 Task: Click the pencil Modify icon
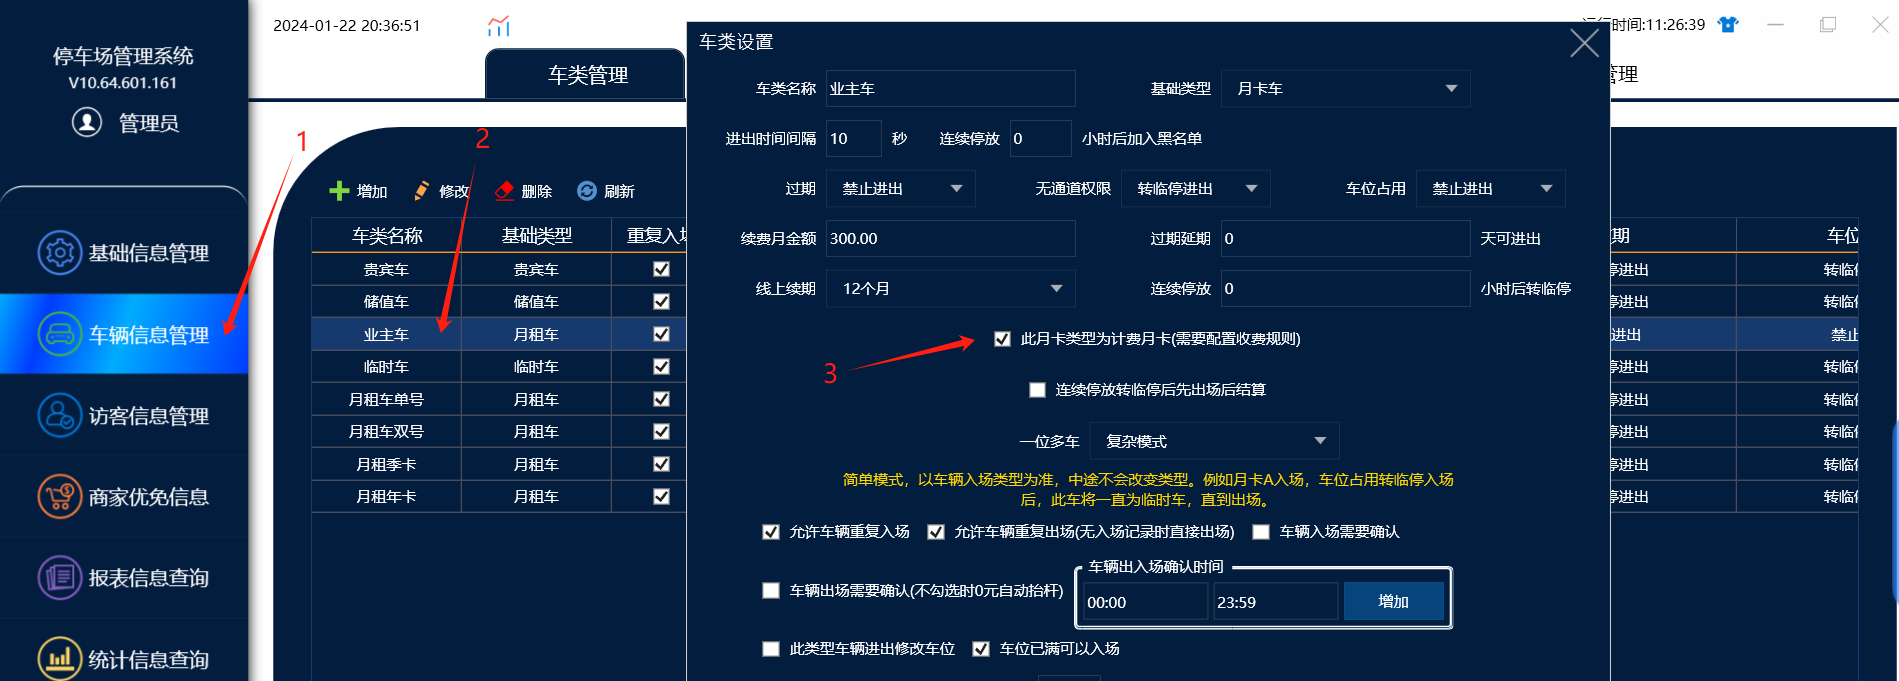422,191
